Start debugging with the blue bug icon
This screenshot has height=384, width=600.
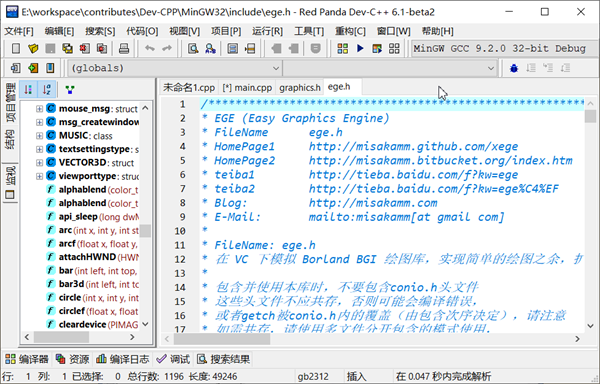(x=514, y=68)
